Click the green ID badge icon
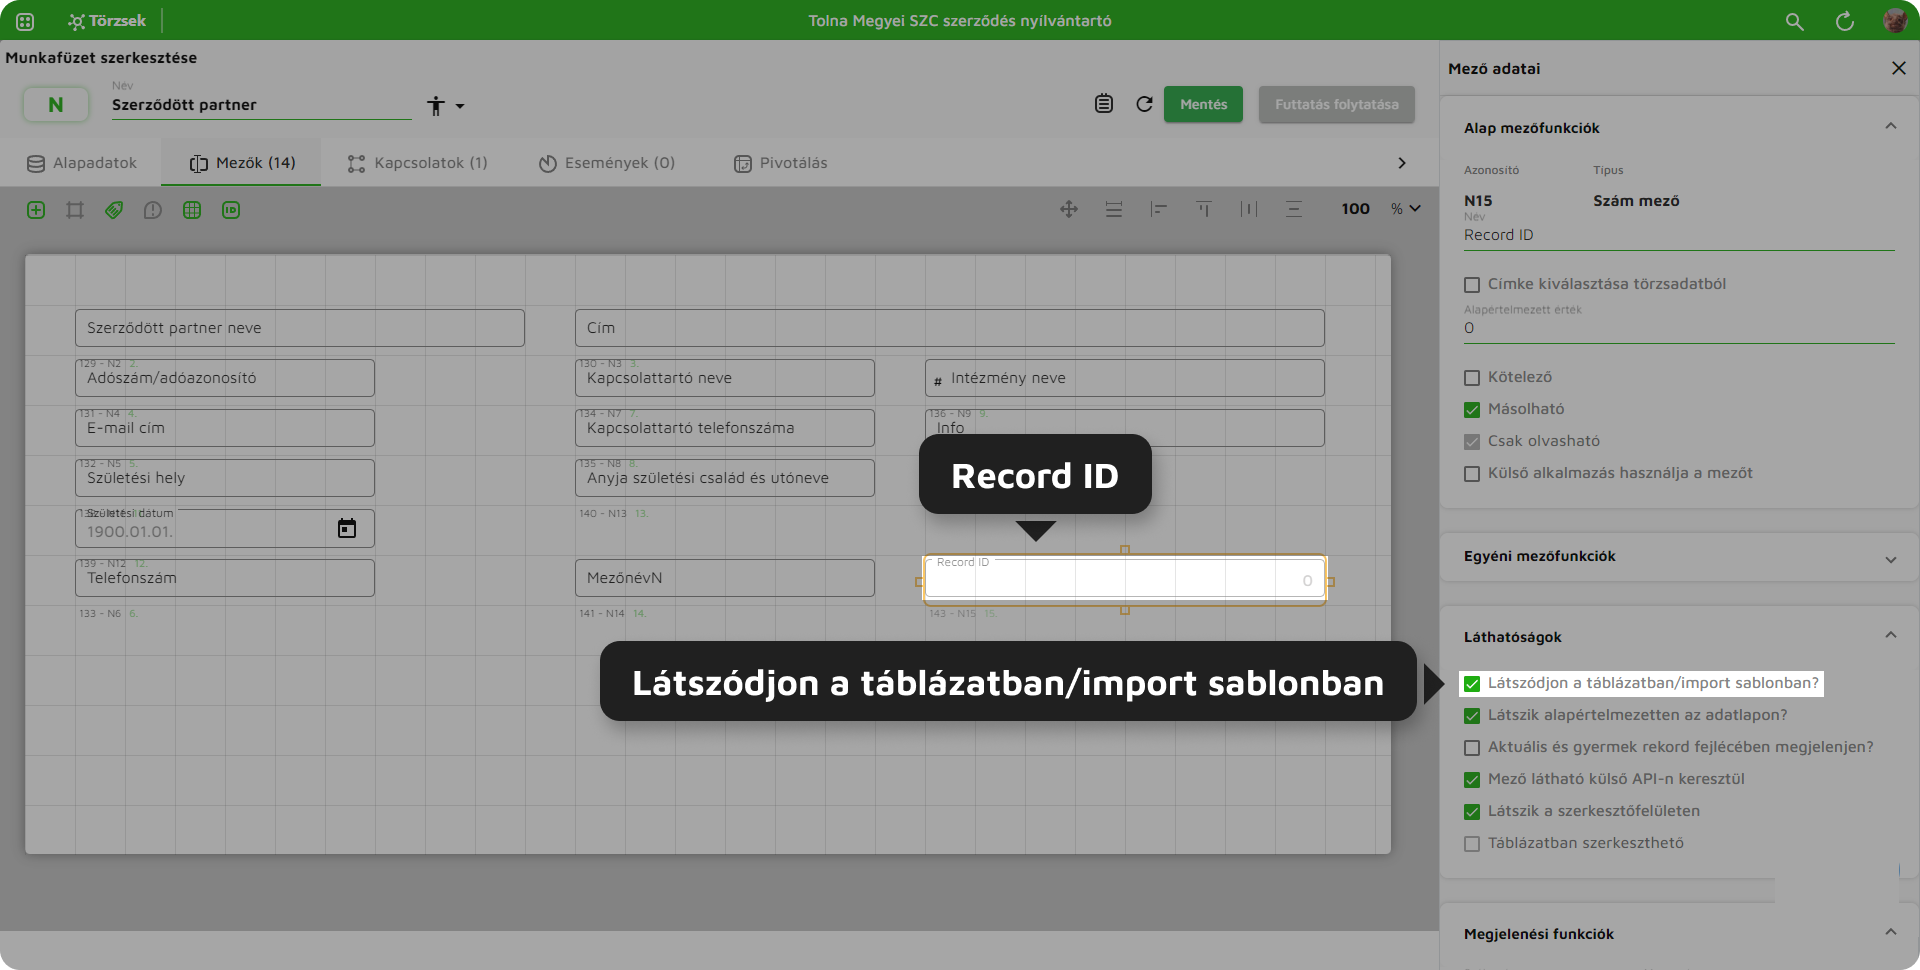The image size is (1920, 970). coord(231,210)
